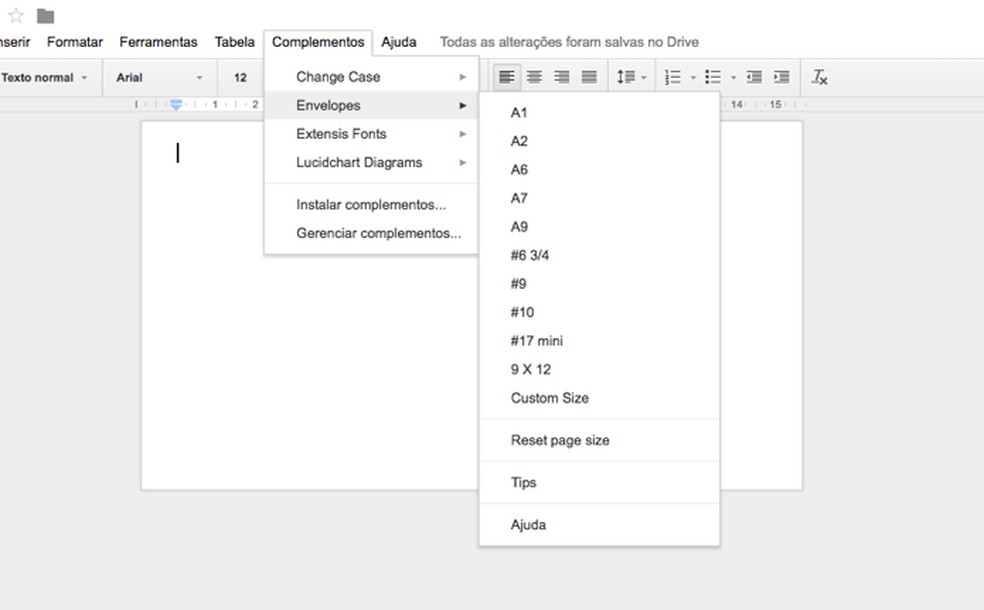Click Instalar complementos...
The width and height of the screenshot is (984, 610).
371,205
